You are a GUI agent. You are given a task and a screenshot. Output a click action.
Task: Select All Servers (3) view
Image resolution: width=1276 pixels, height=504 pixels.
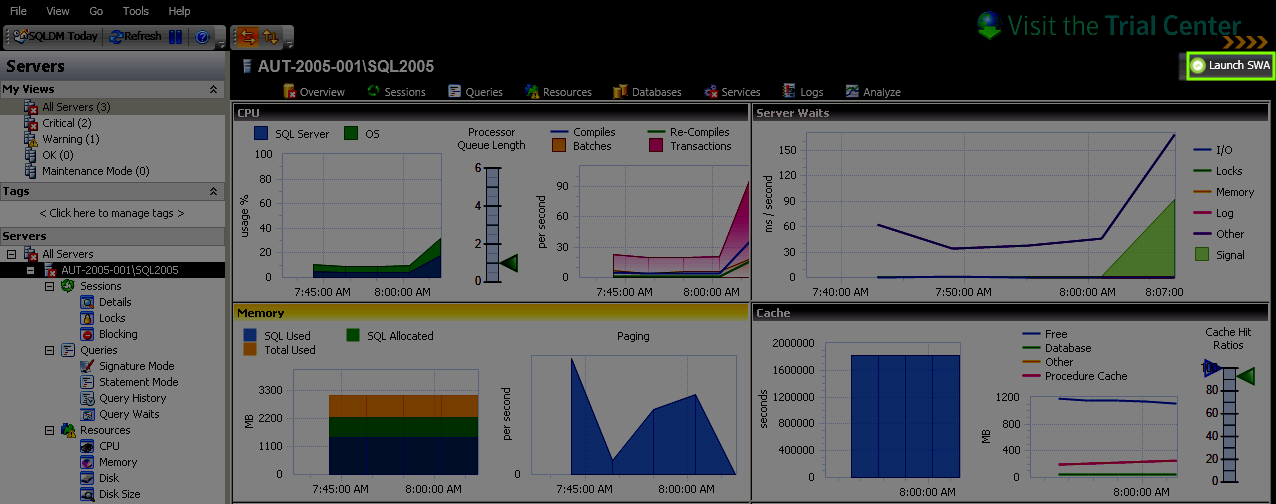point(67,107)
